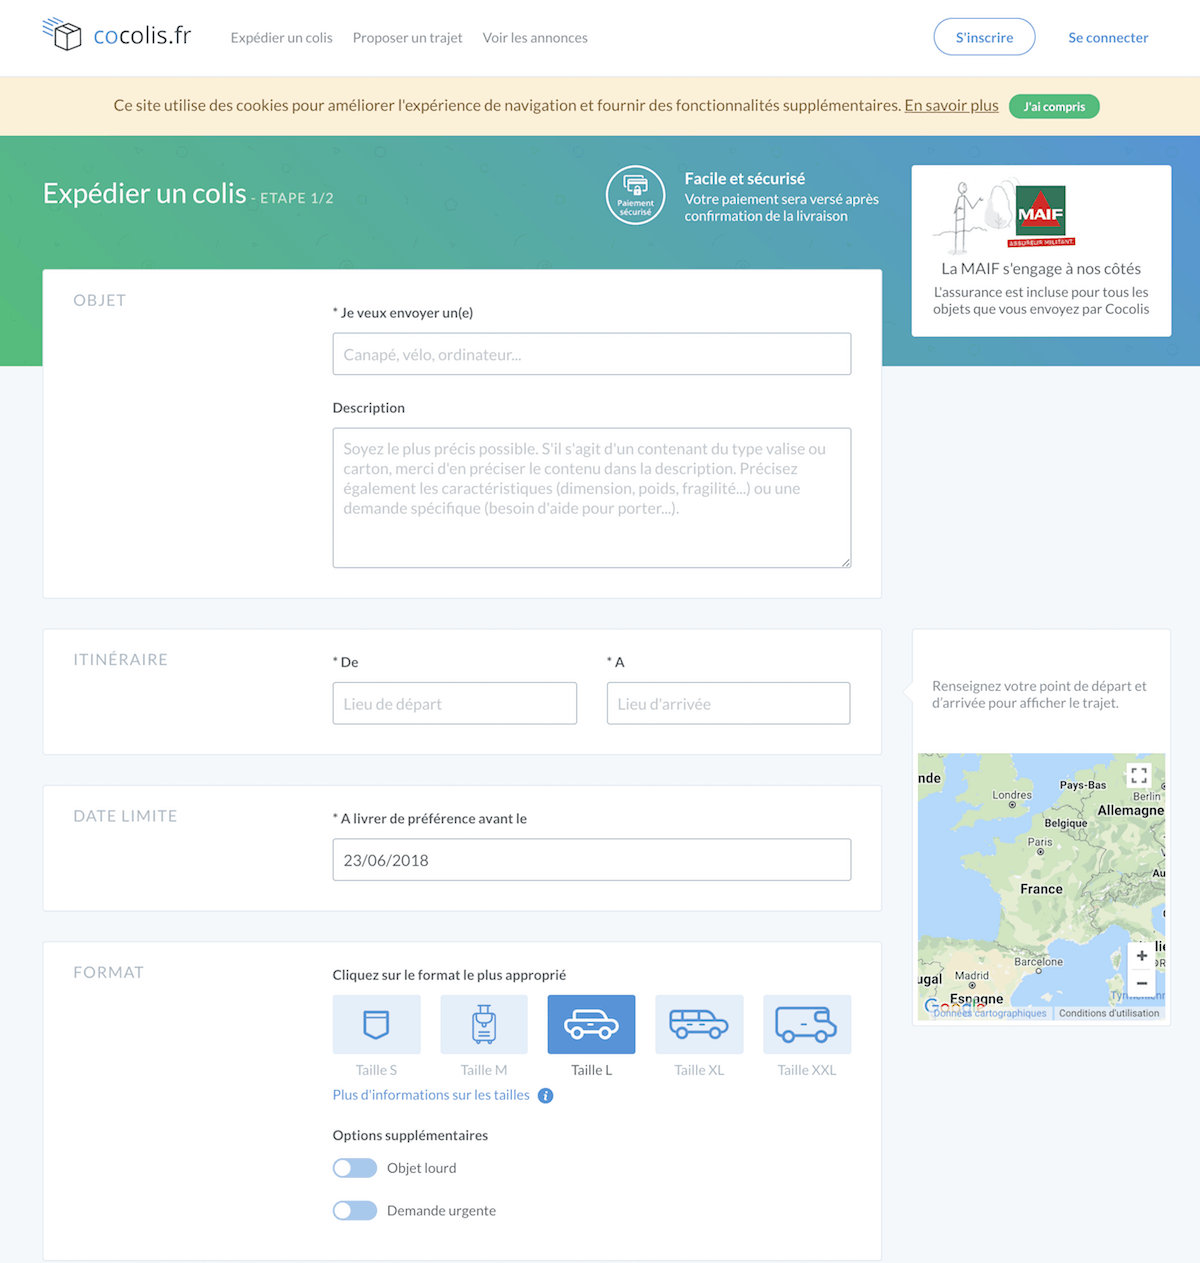Open Plus d'informations sur les tailles
The width and height of the screenshot is (1200, 1263).
[431, 1095]
